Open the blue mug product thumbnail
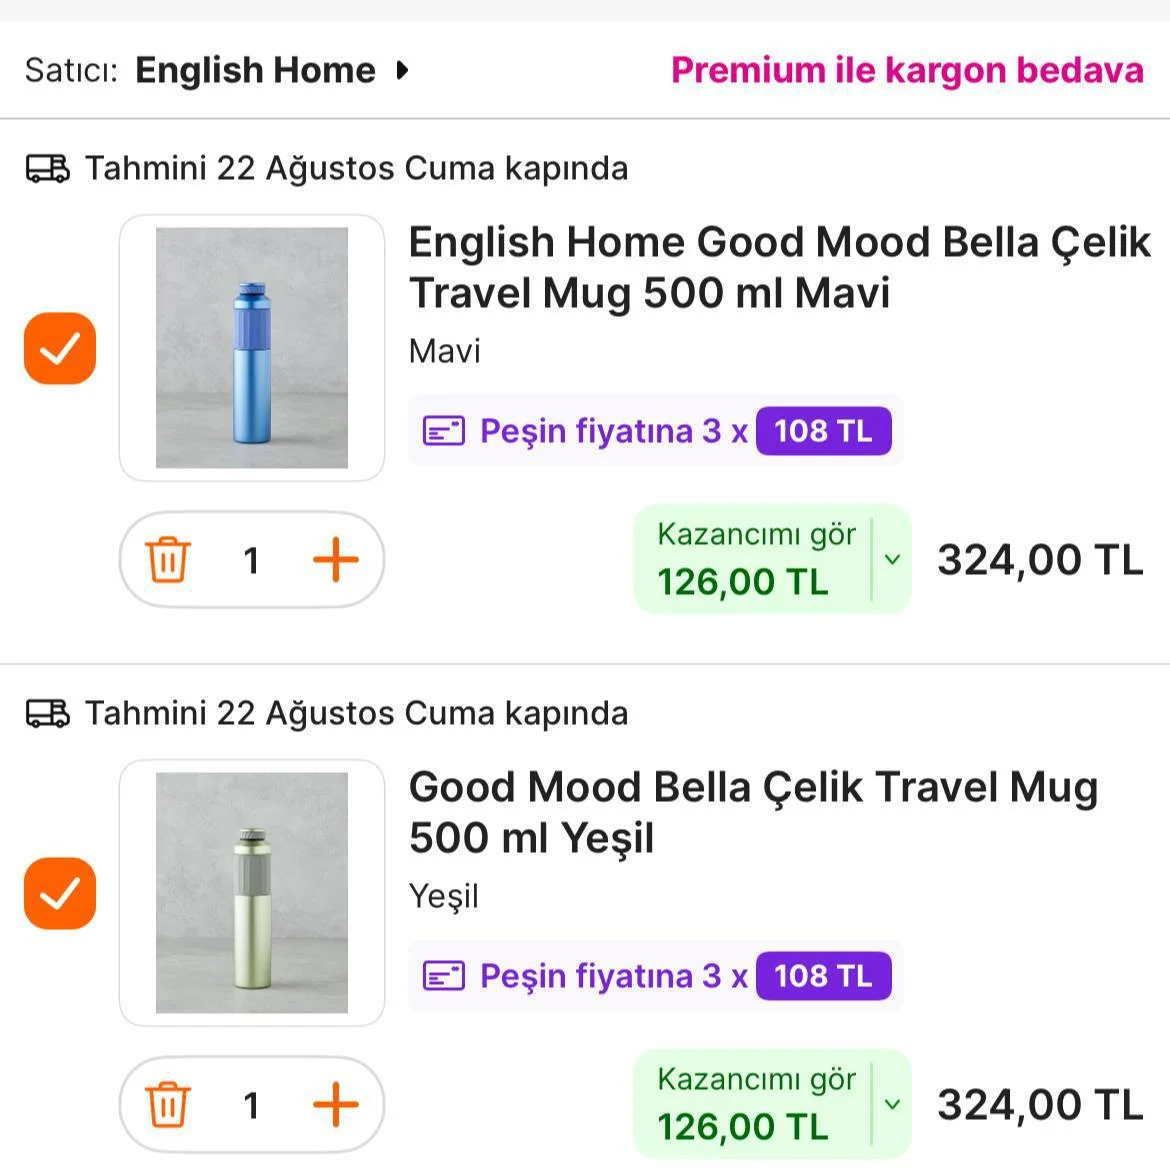 coord(252,348)
